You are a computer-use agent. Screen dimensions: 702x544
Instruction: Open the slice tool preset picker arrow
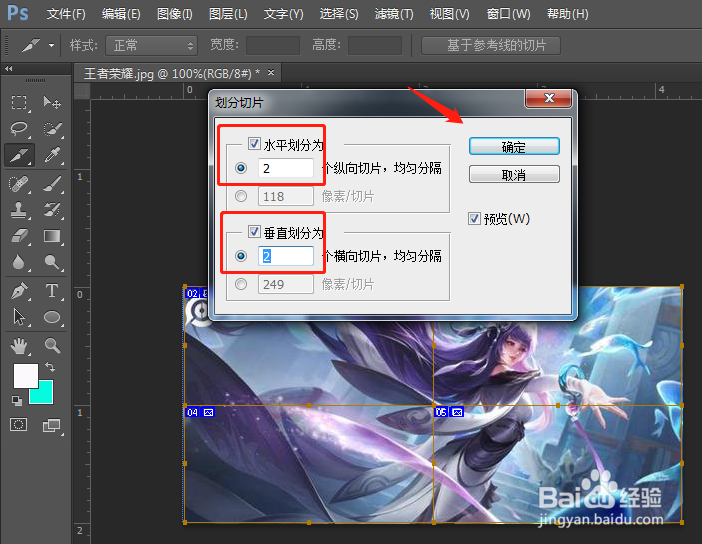52,45
